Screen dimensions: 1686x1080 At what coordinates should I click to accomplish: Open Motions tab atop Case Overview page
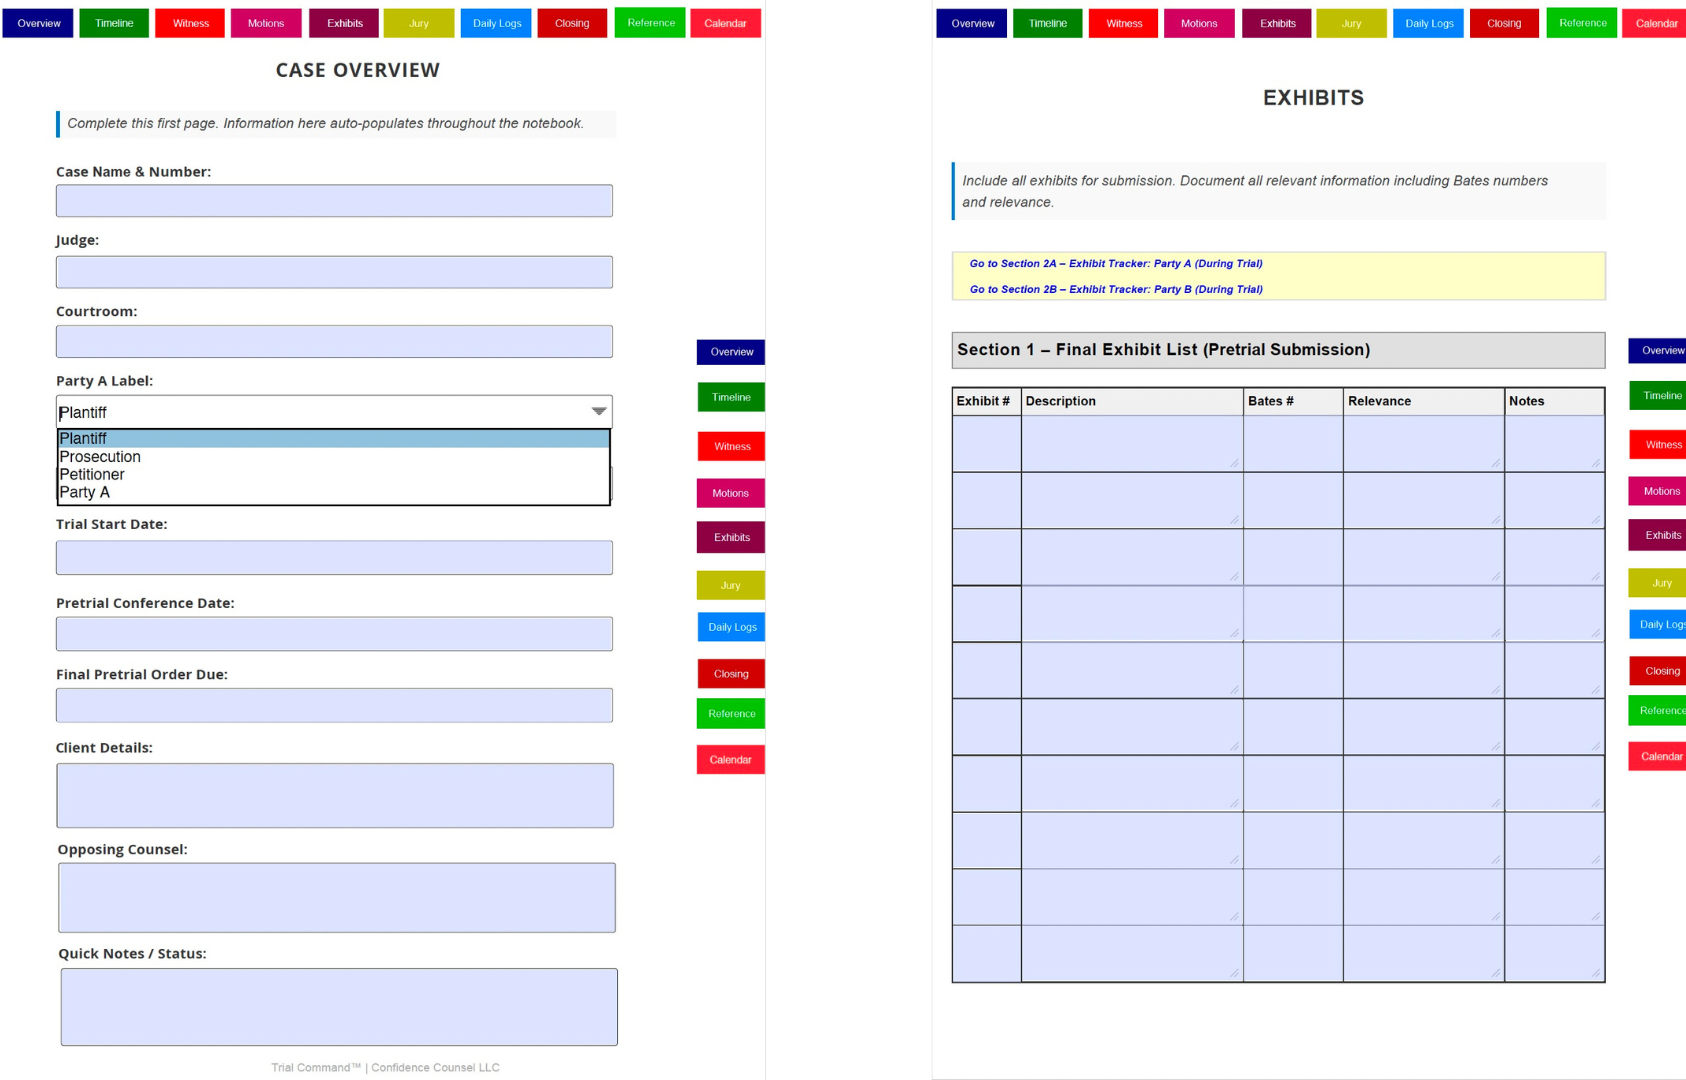pyautogui.click(x=266, y=23)
